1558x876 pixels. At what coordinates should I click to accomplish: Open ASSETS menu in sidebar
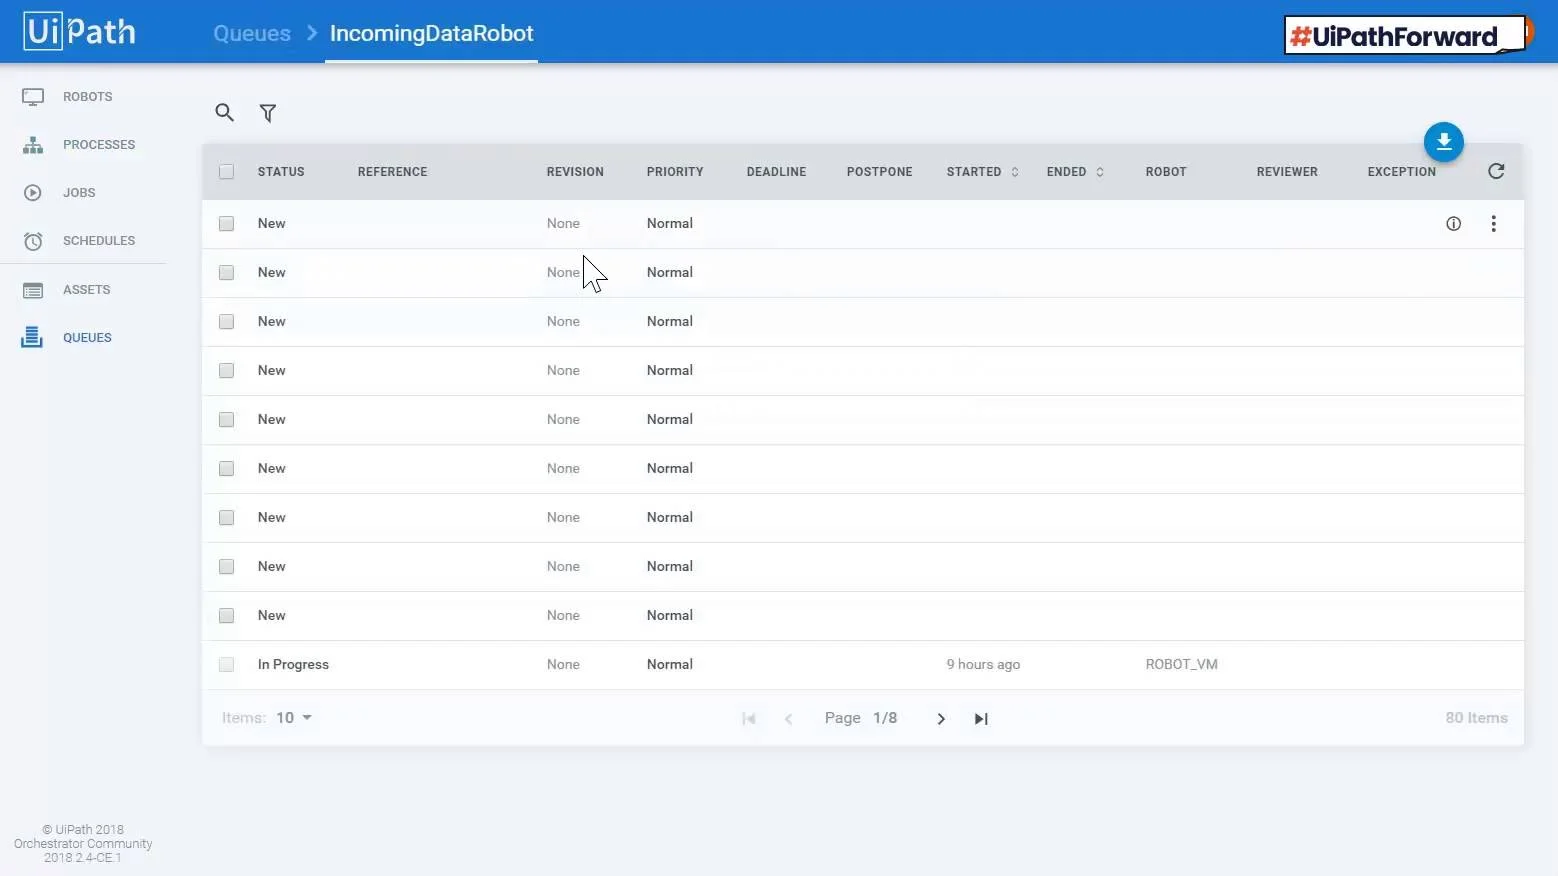87,290
